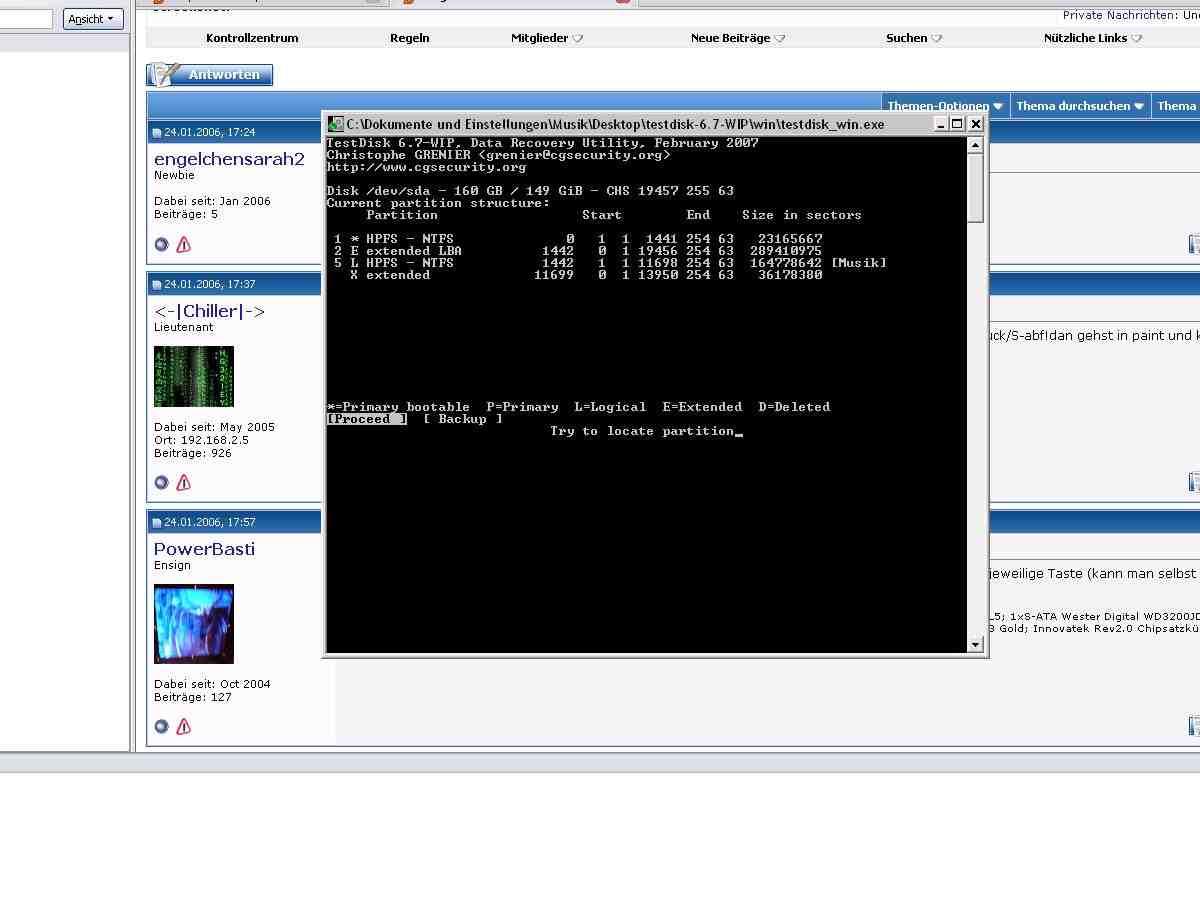Click 'Beiträge: 926' text
The width and height of the screenshot is (1200, 900).
click(x=193, y=453)
